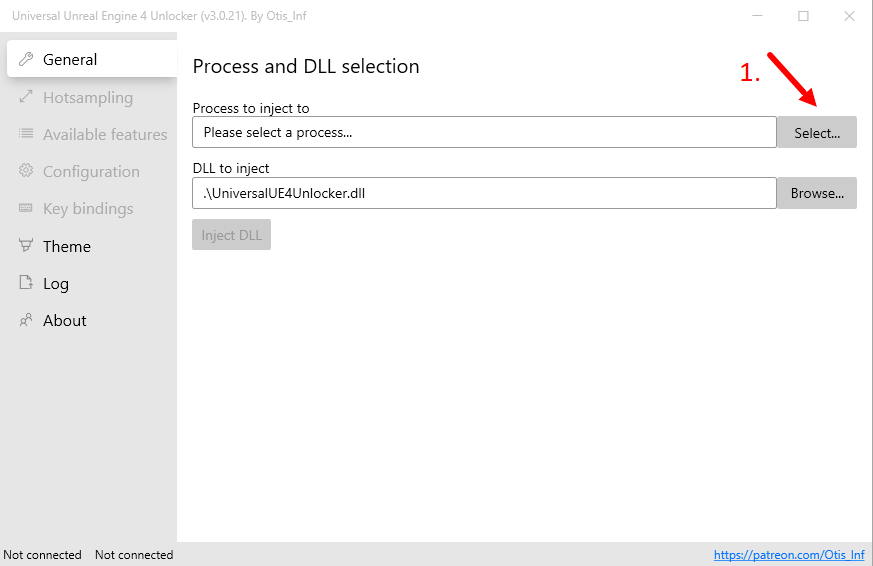This screenshot has width=873, height=566.
Task: Click the Hotsampling resize arrows icon
Action: pyautogui.click(x=26, y=97)
